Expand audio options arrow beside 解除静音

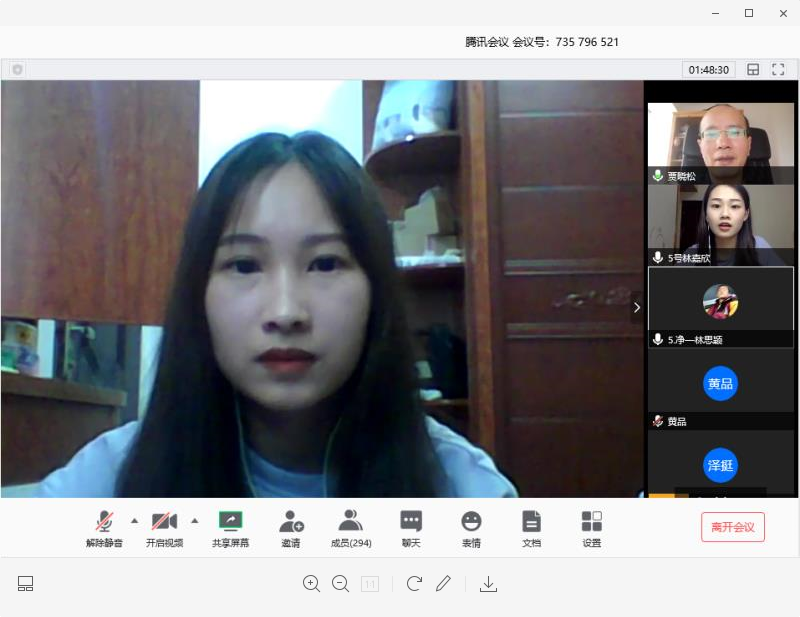135,520
